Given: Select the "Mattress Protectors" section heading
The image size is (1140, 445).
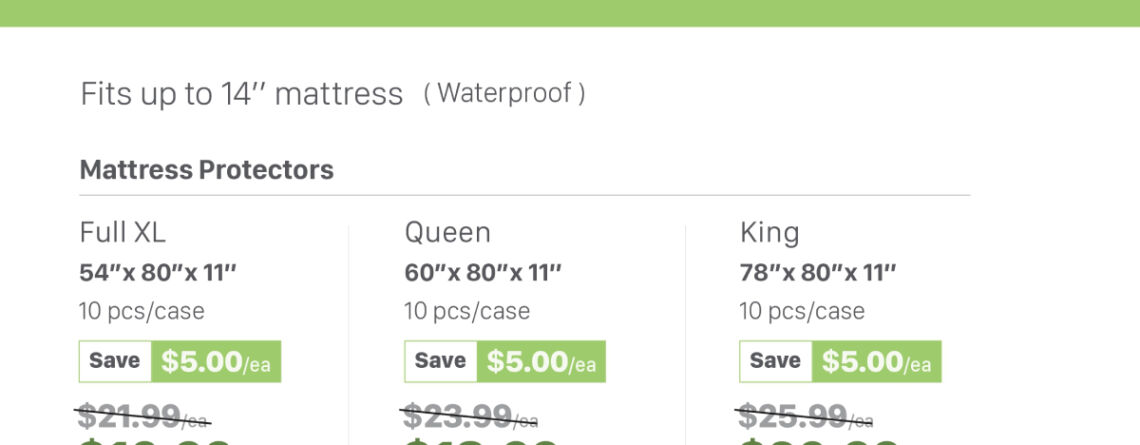Looking at the screenshot, I should [x=206, y=169].
